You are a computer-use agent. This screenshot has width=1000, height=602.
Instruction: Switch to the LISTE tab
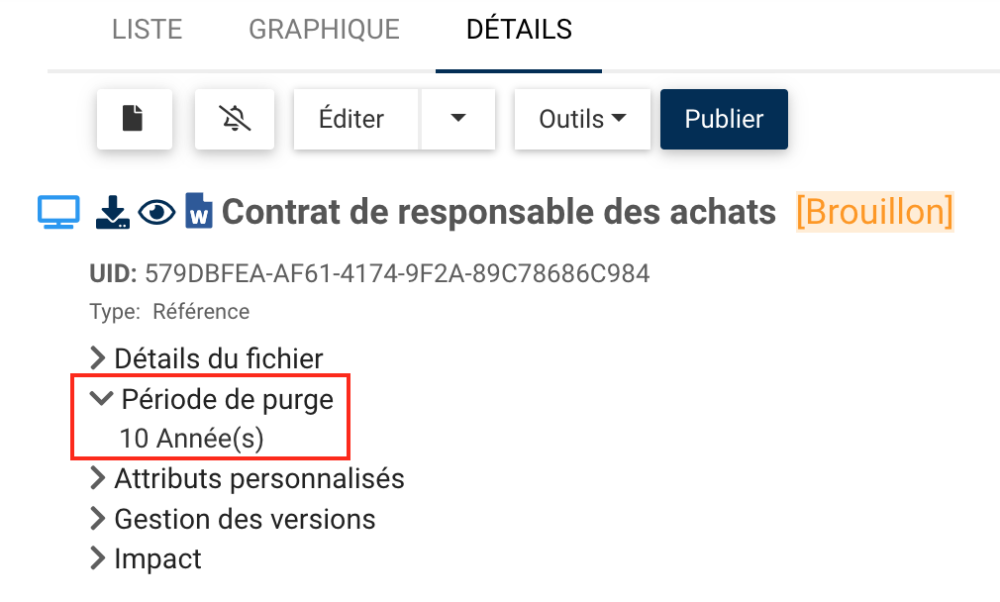tap(147, 29)
